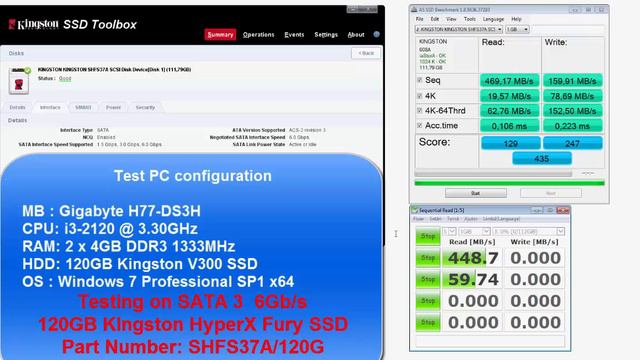The height and width of the screenshot is (360, 640).
Task: Click the status text field in CrystalDiskMark
Action: (490, 340)
